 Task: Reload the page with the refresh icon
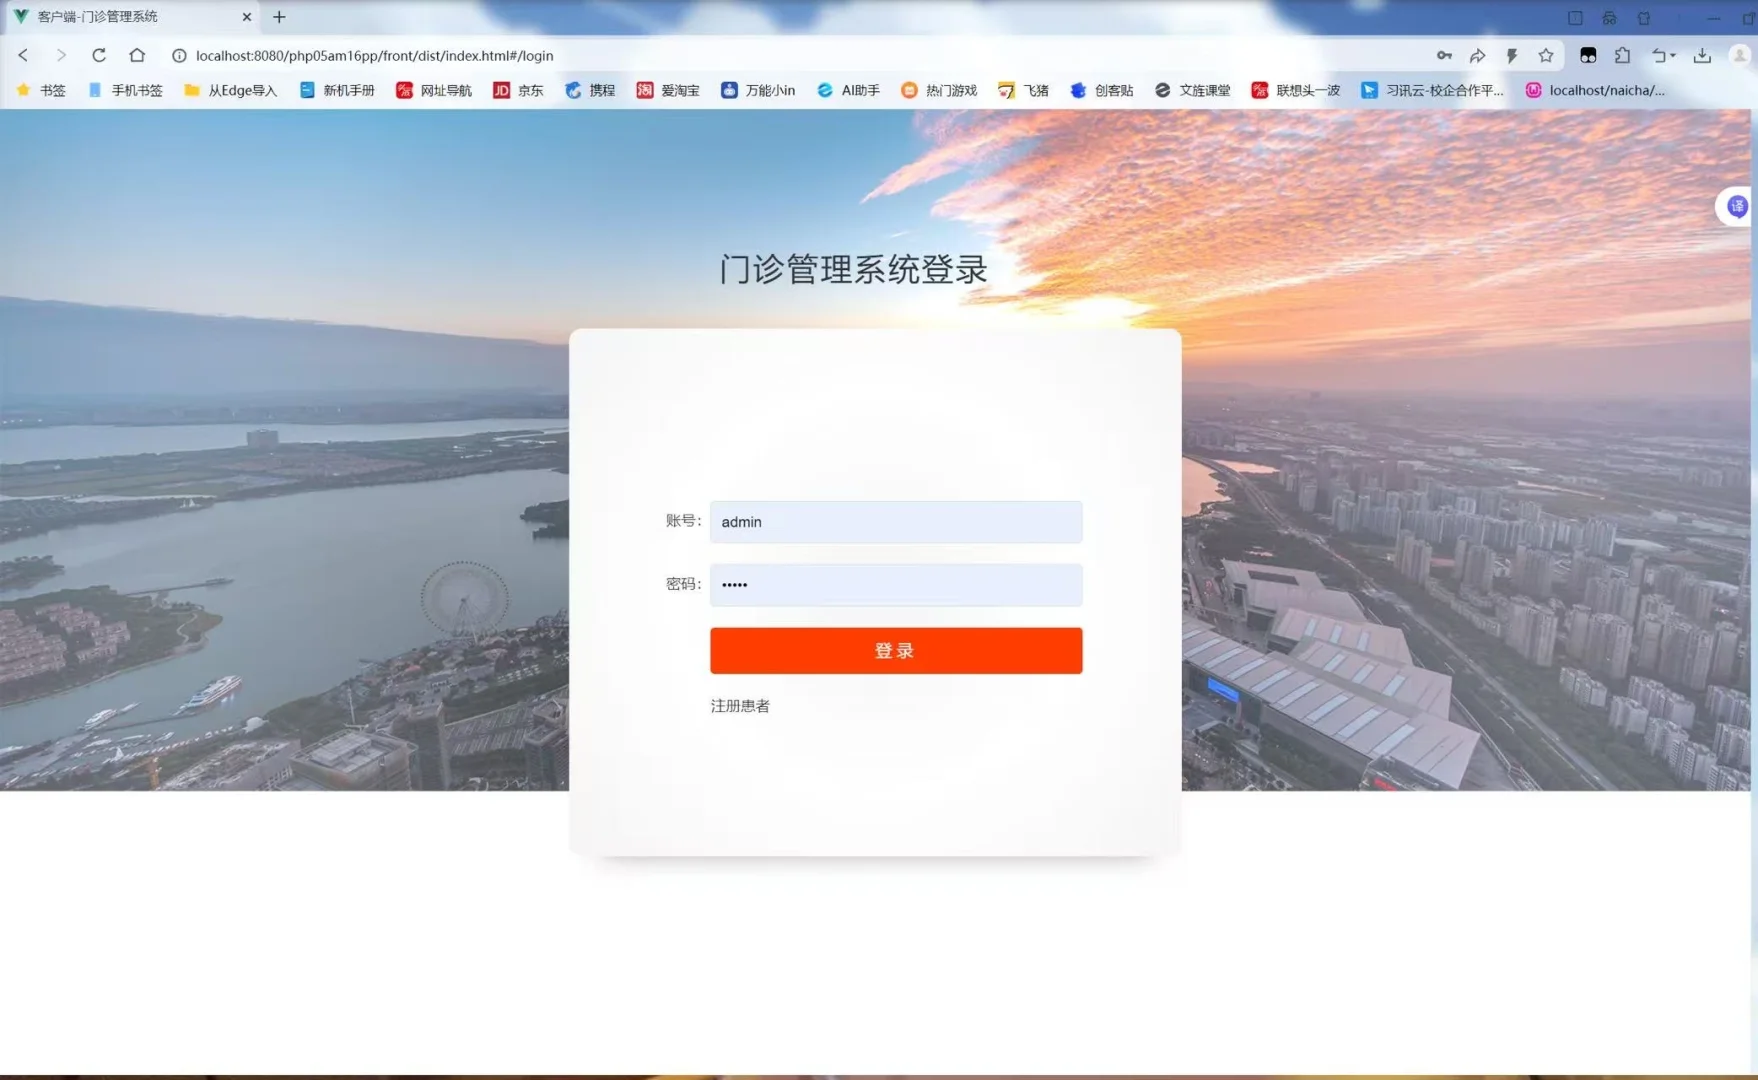pyautogui.click(x=98, y=56)
